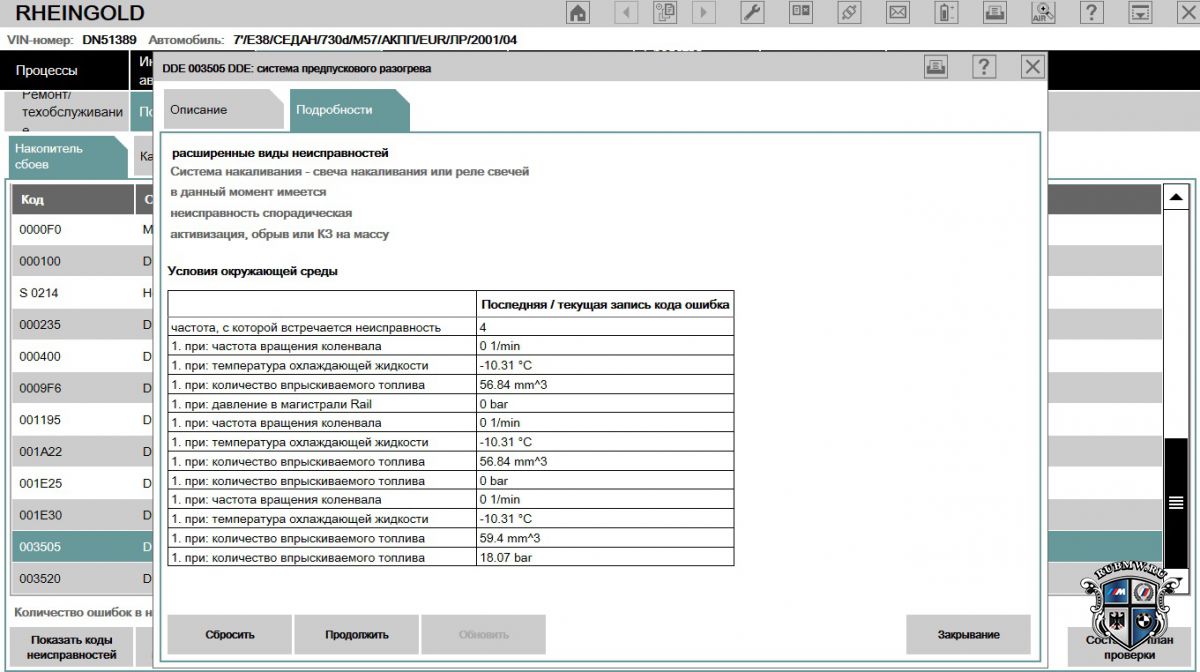
Task: Click the back arrow in top toolbar
Action: point(626,13)
